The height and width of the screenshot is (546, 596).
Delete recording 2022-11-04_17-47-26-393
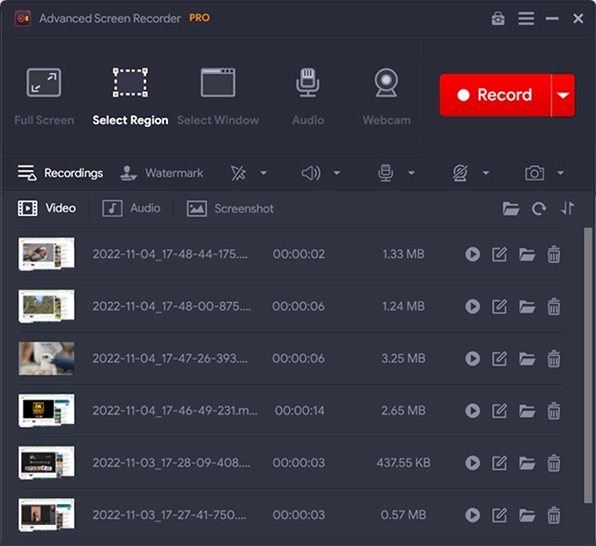click(554, 359)
